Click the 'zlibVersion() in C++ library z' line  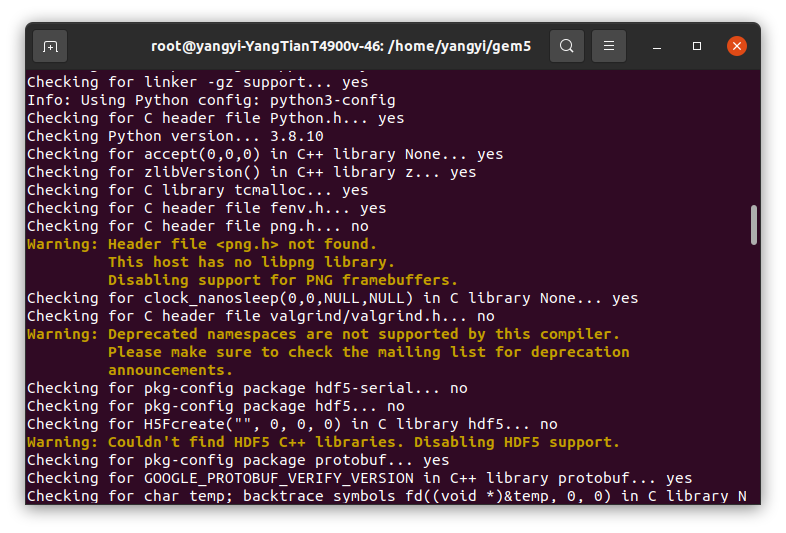click(252, 172)
